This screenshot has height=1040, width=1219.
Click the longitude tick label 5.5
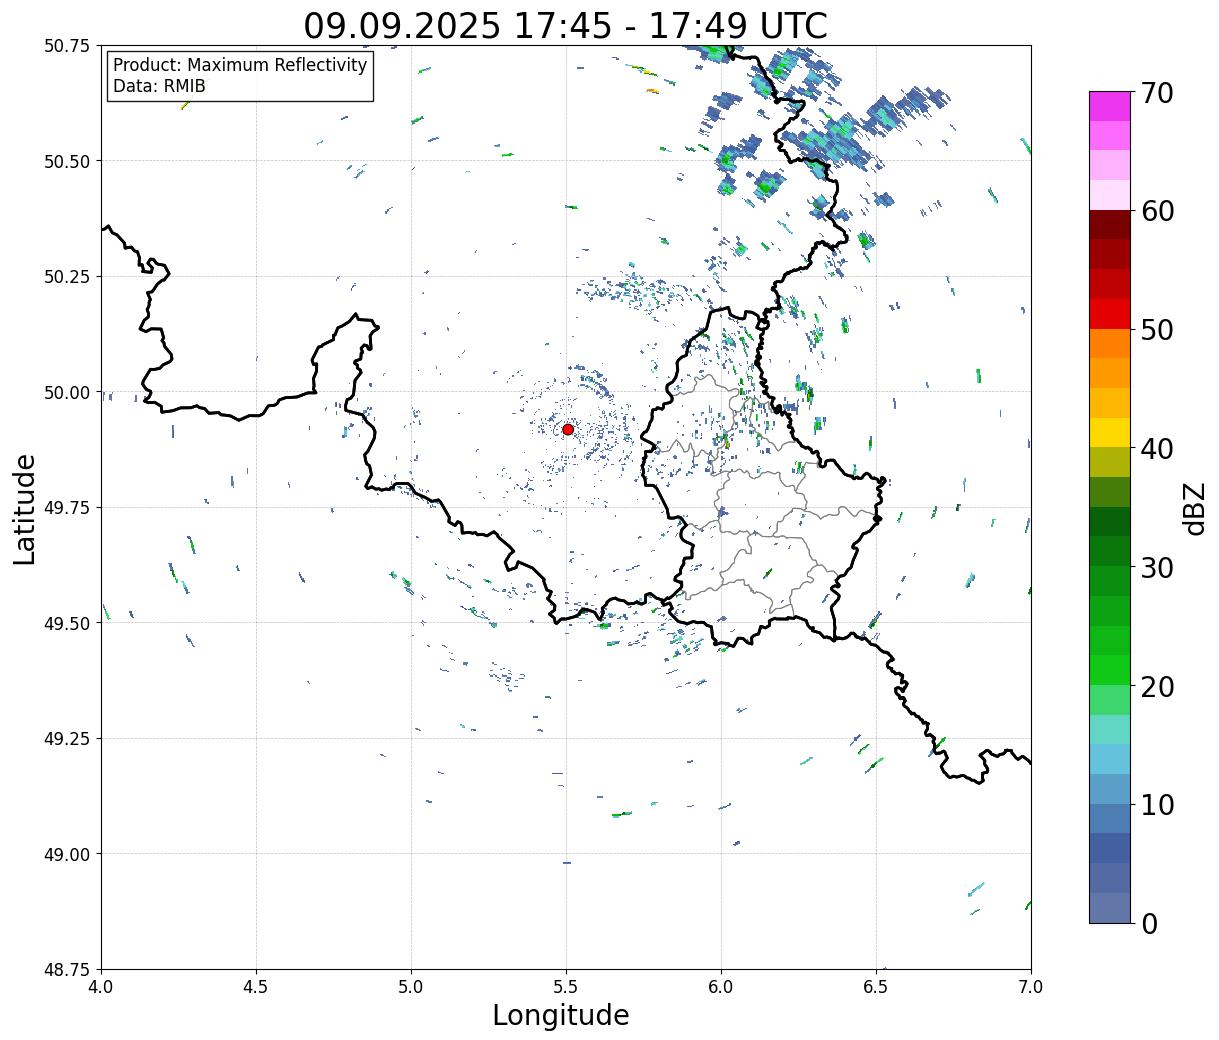pyautogui.click(x=566, y=987)
